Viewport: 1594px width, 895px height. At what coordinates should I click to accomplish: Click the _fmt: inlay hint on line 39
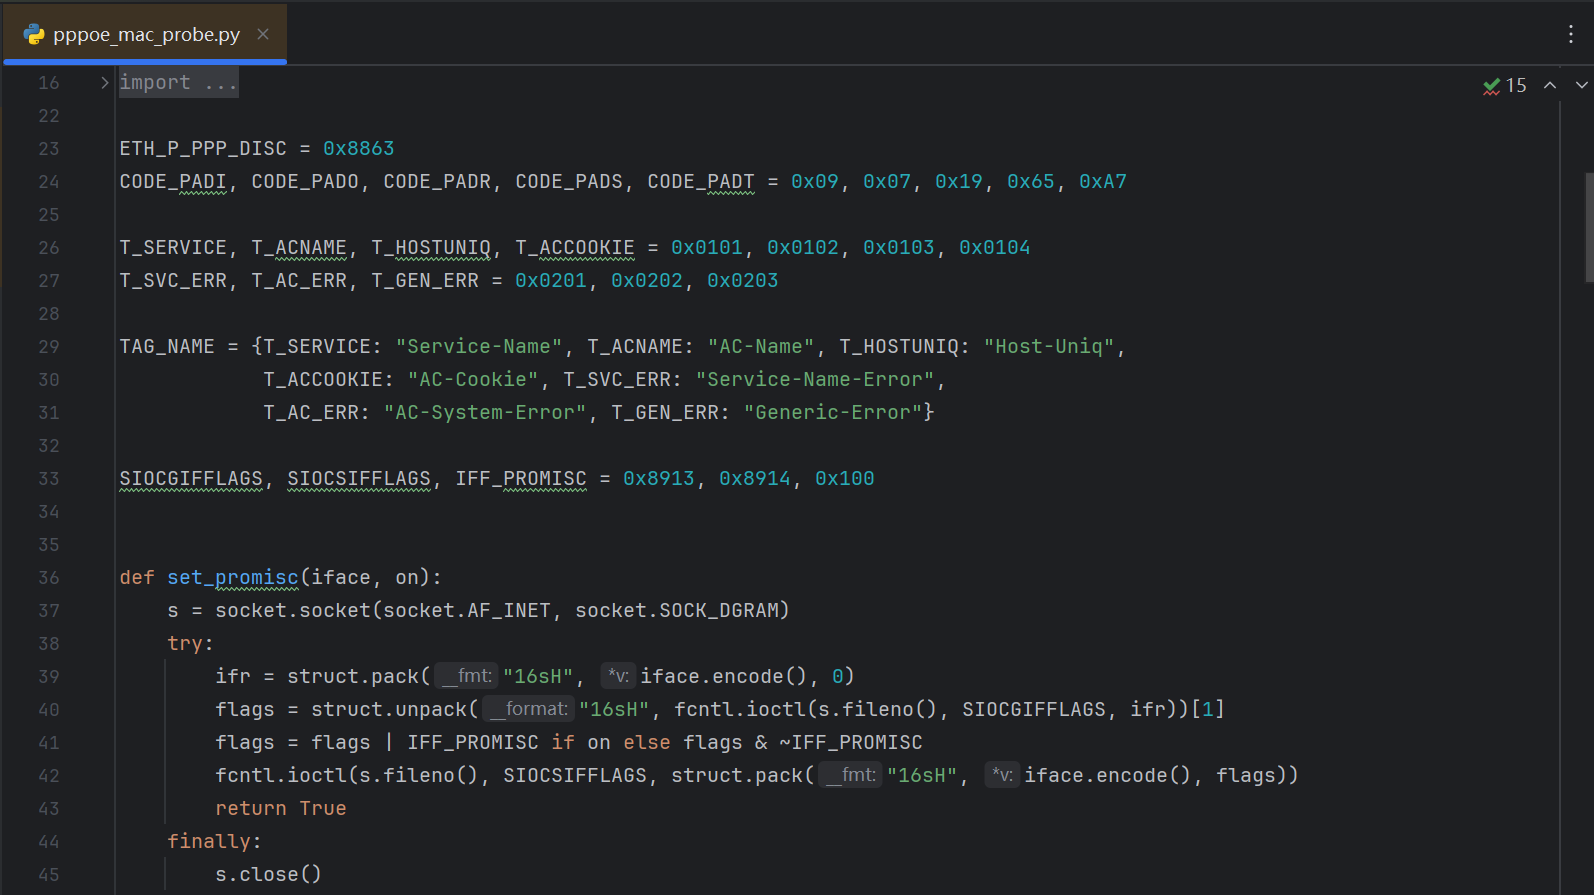coord(466,677)
